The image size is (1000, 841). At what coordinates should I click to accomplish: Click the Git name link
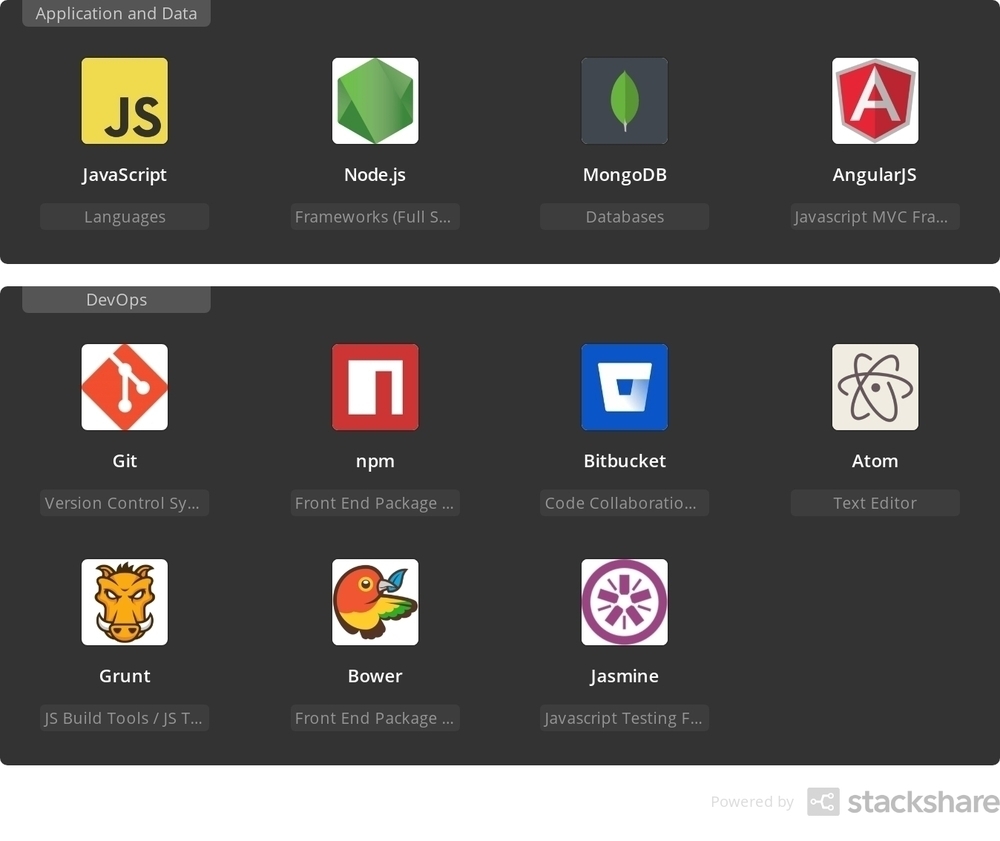(x=124, y=461)
